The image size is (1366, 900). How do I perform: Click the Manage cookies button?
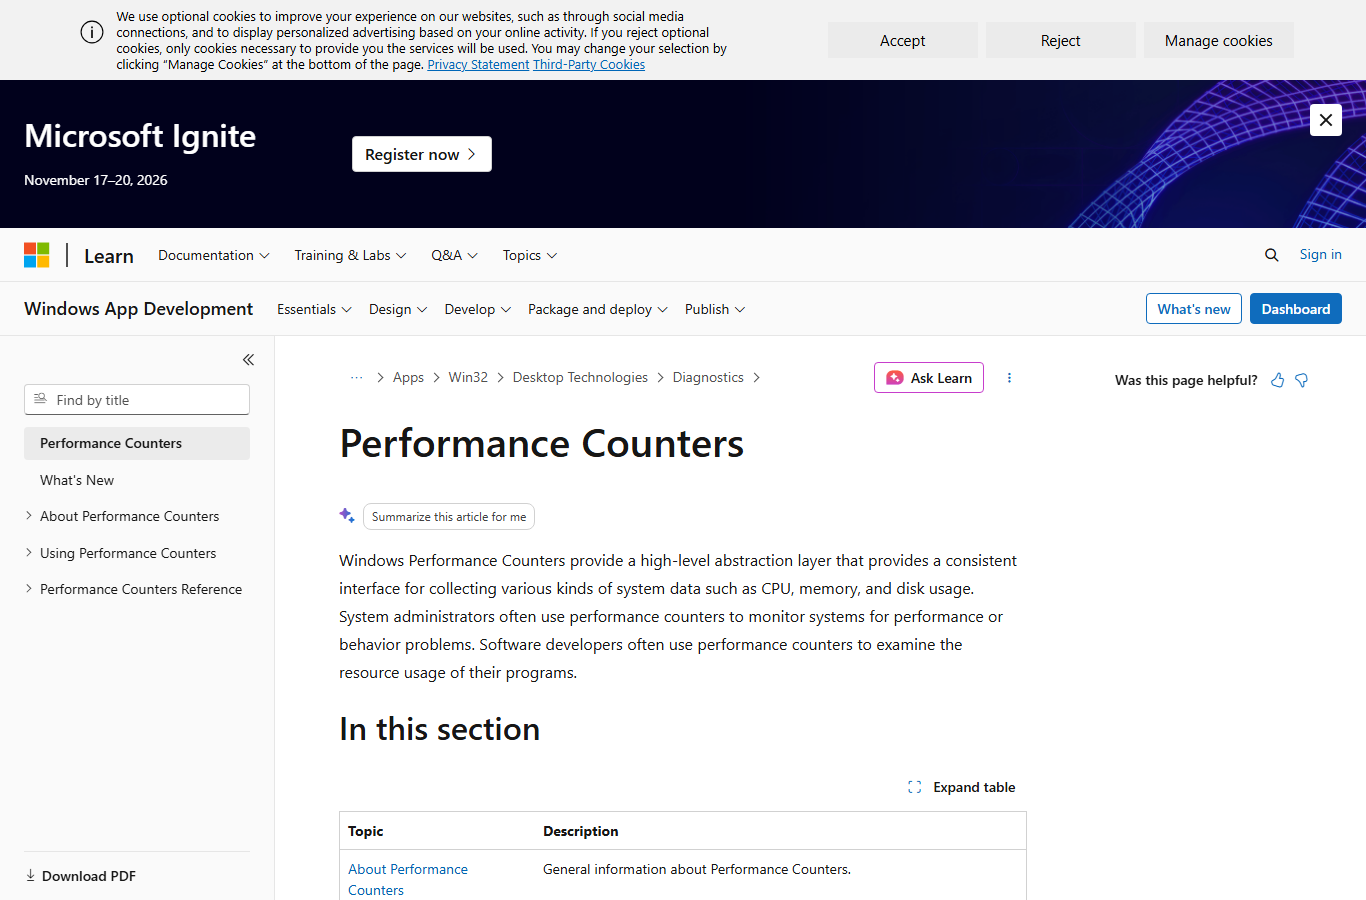1219,40
